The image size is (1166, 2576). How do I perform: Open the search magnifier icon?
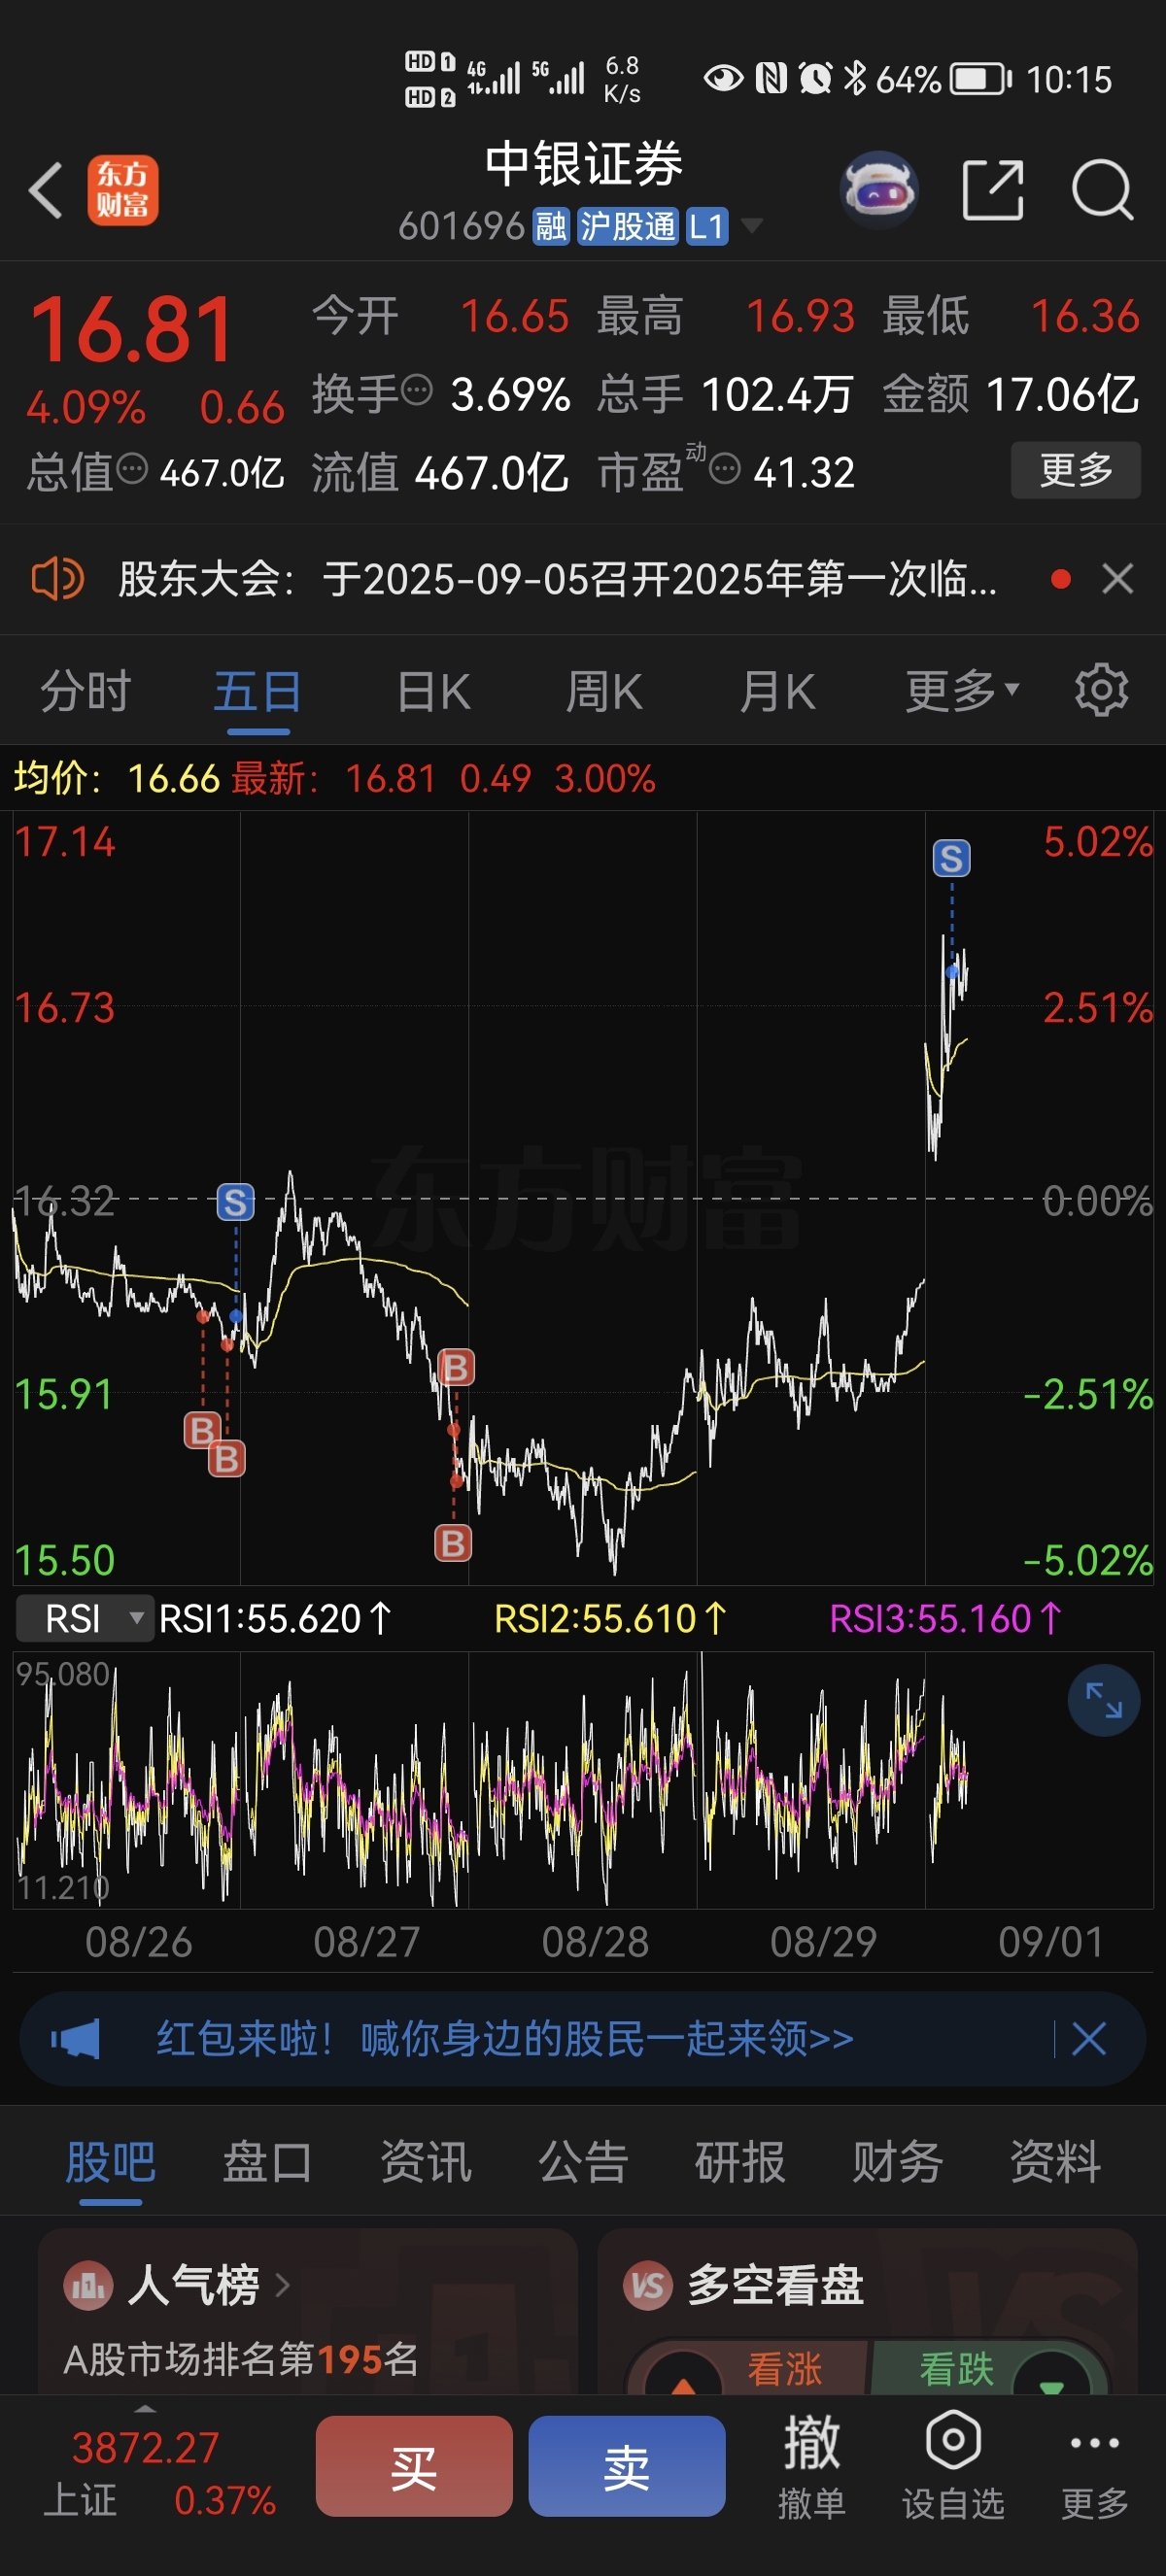click(x=1102, y=189)
